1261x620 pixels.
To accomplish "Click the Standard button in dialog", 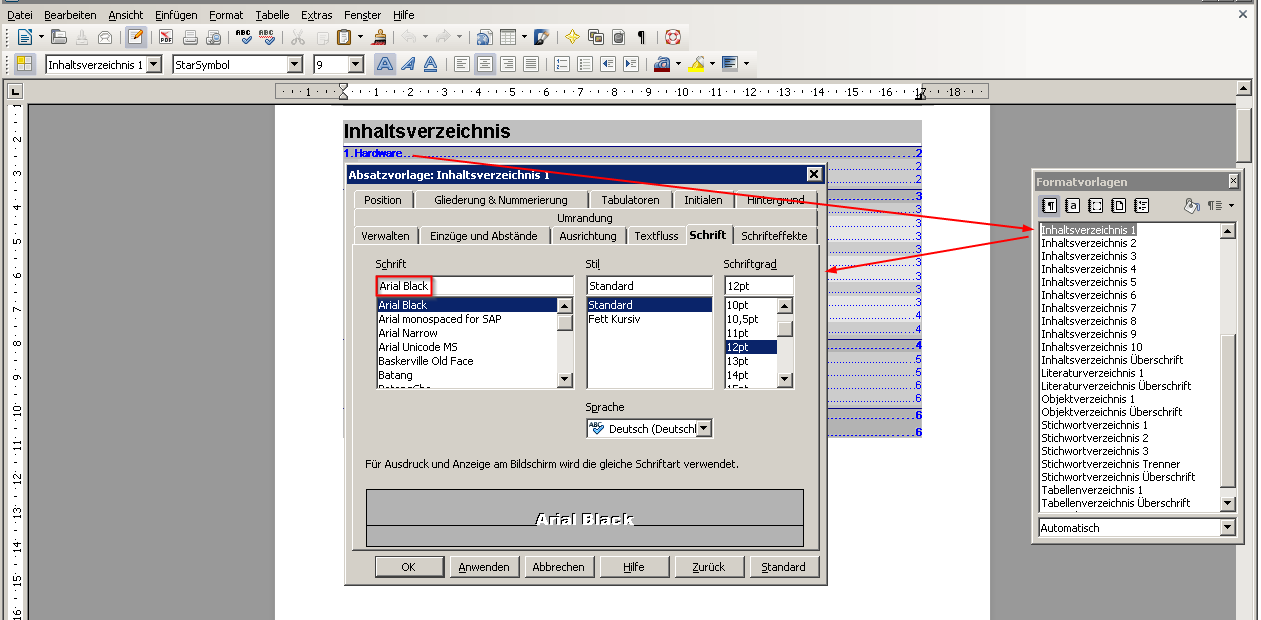I will [x=783, y=567].
